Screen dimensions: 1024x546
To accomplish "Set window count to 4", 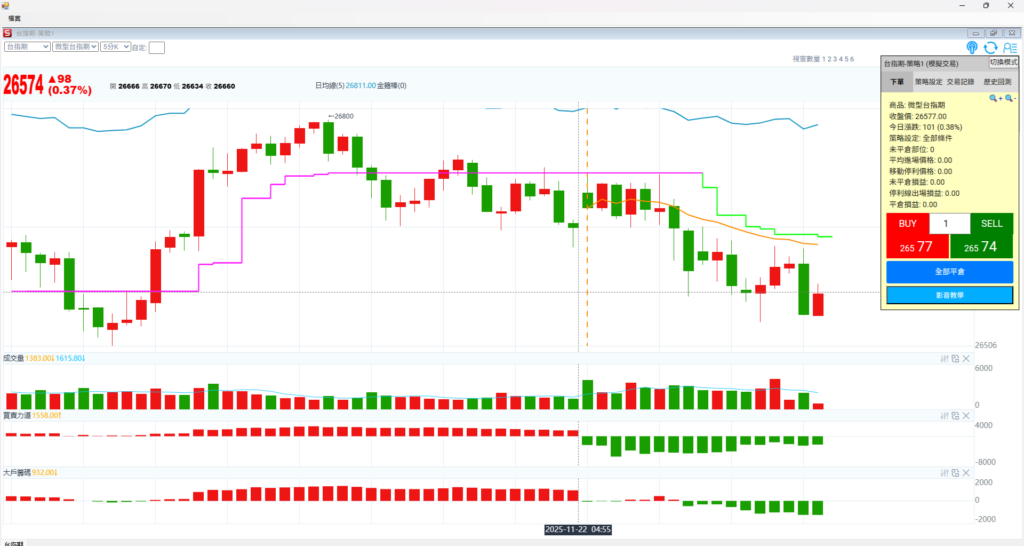I will (x=840, y=60).
